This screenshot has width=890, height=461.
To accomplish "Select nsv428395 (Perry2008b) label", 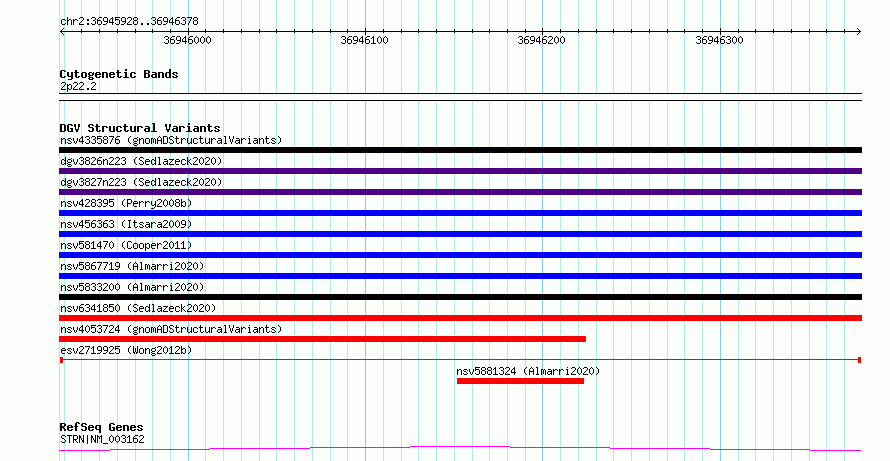I will point(126,203).
